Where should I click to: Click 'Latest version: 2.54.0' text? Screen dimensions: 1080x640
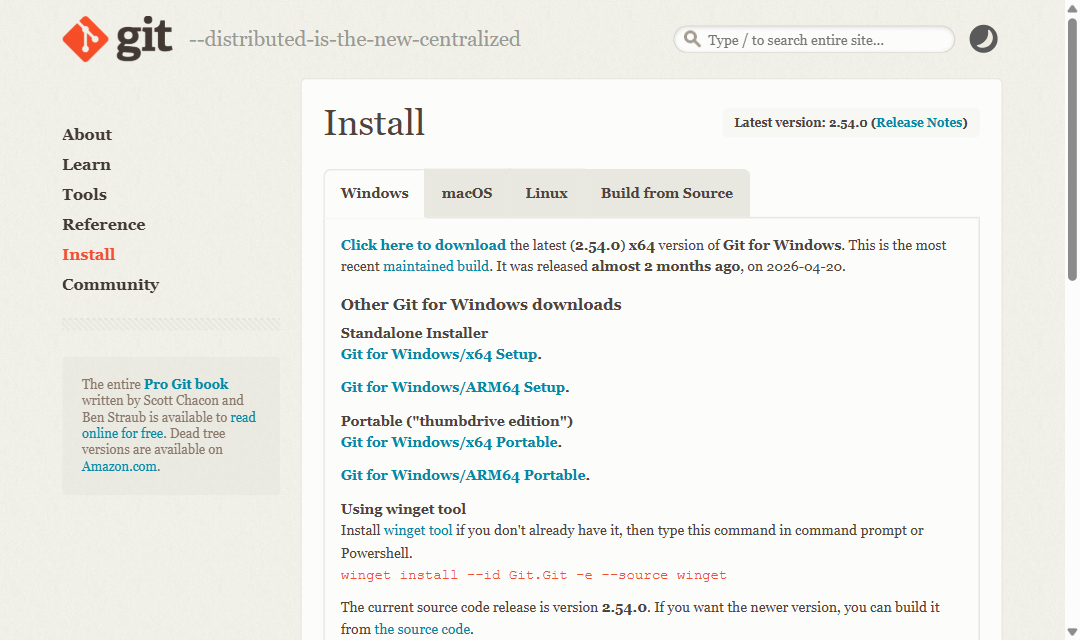click(800, 123)
